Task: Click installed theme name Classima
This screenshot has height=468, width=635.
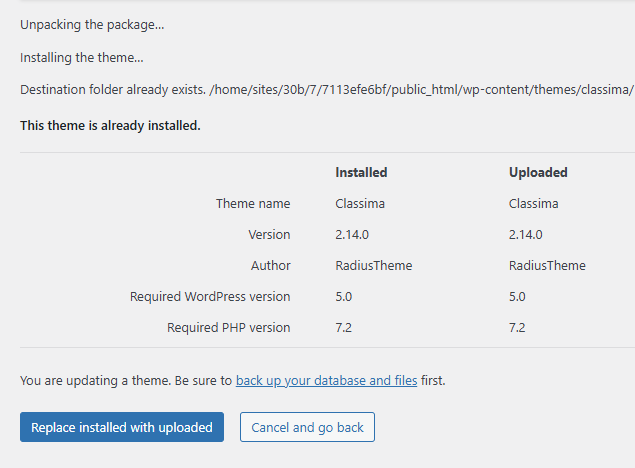Action: [361, 203]
